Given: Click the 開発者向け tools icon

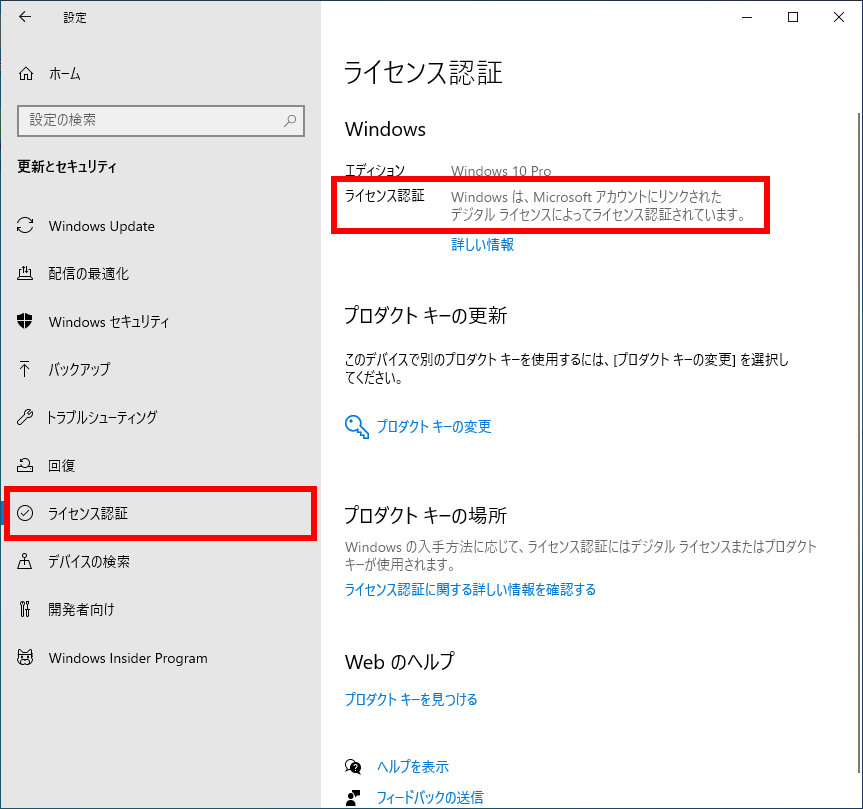Looking at the screenshot, I should pos(25,609).
